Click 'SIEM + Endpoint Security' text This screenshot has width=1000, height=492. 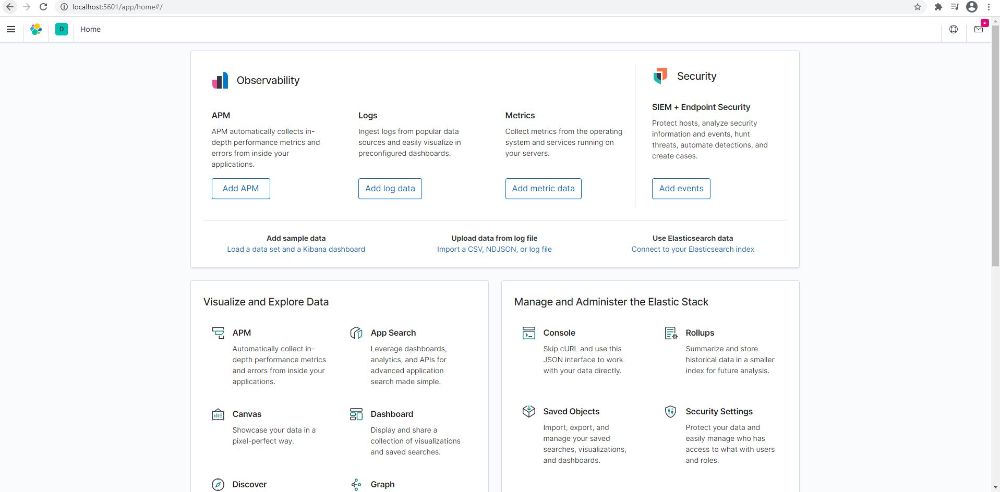(x=701, y=107)
